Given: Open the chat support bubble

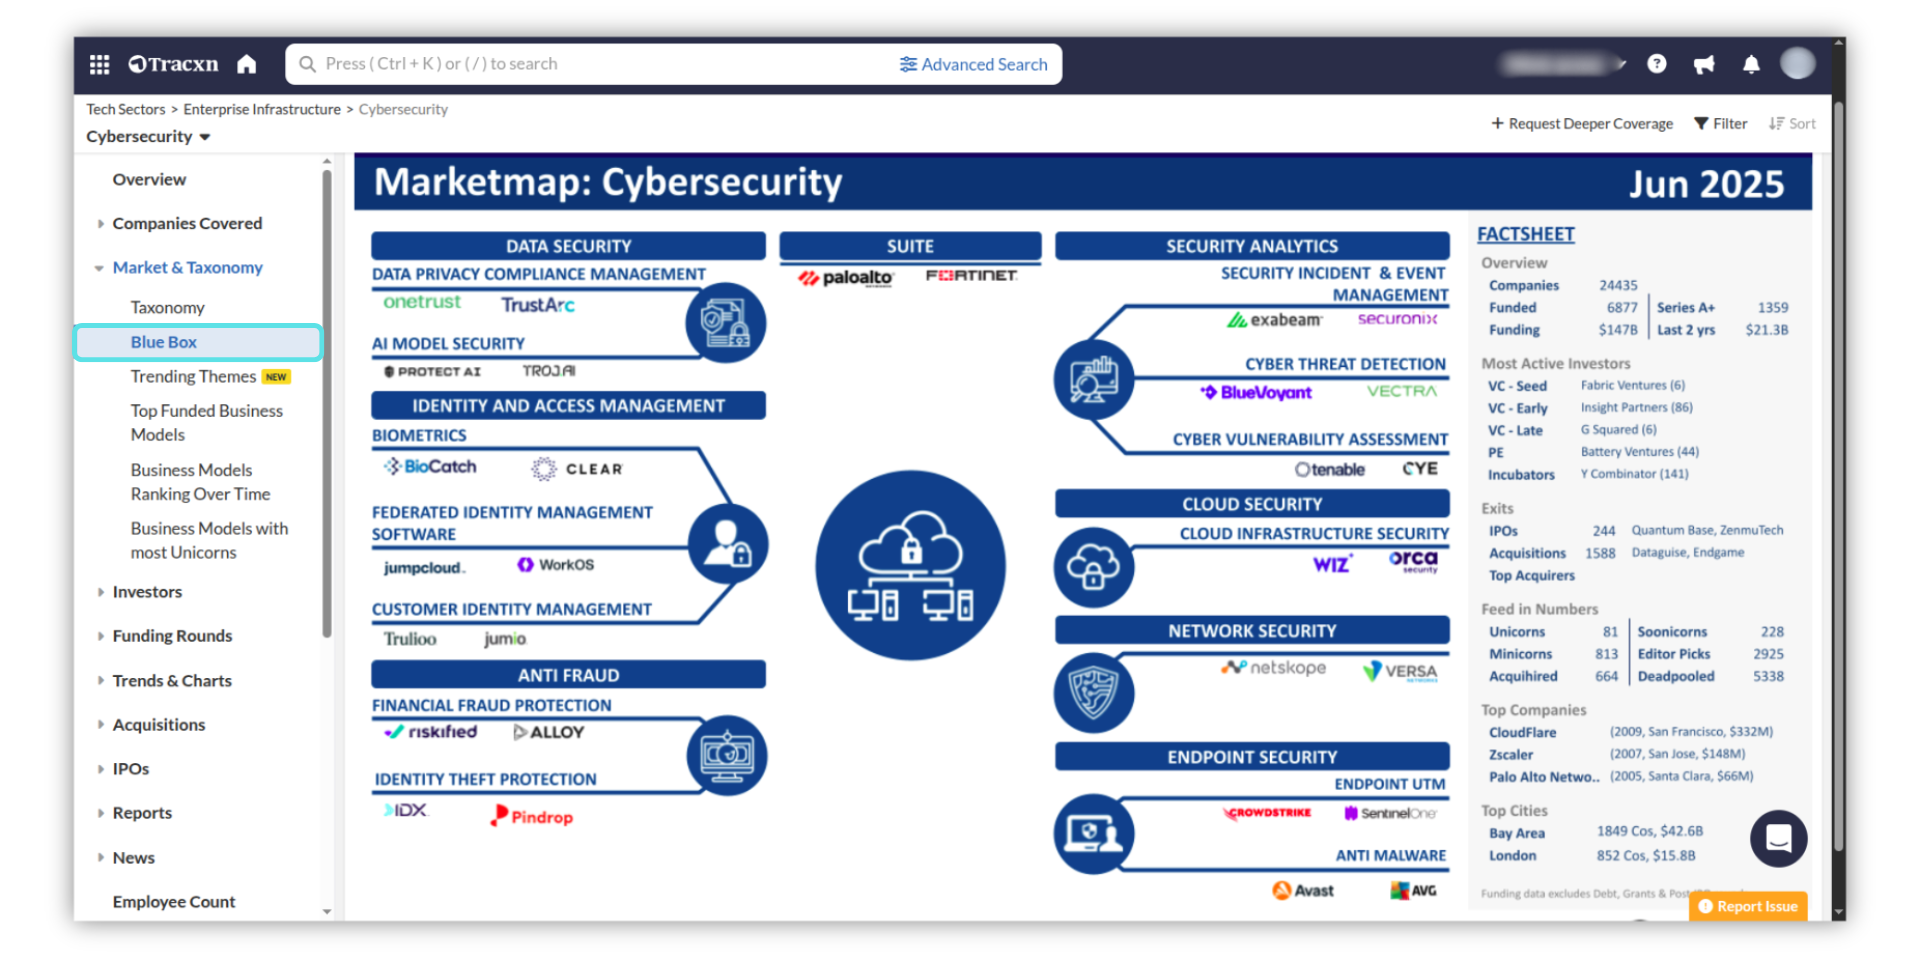Looking at the screenshot, I should click(x=1778, y=838).
